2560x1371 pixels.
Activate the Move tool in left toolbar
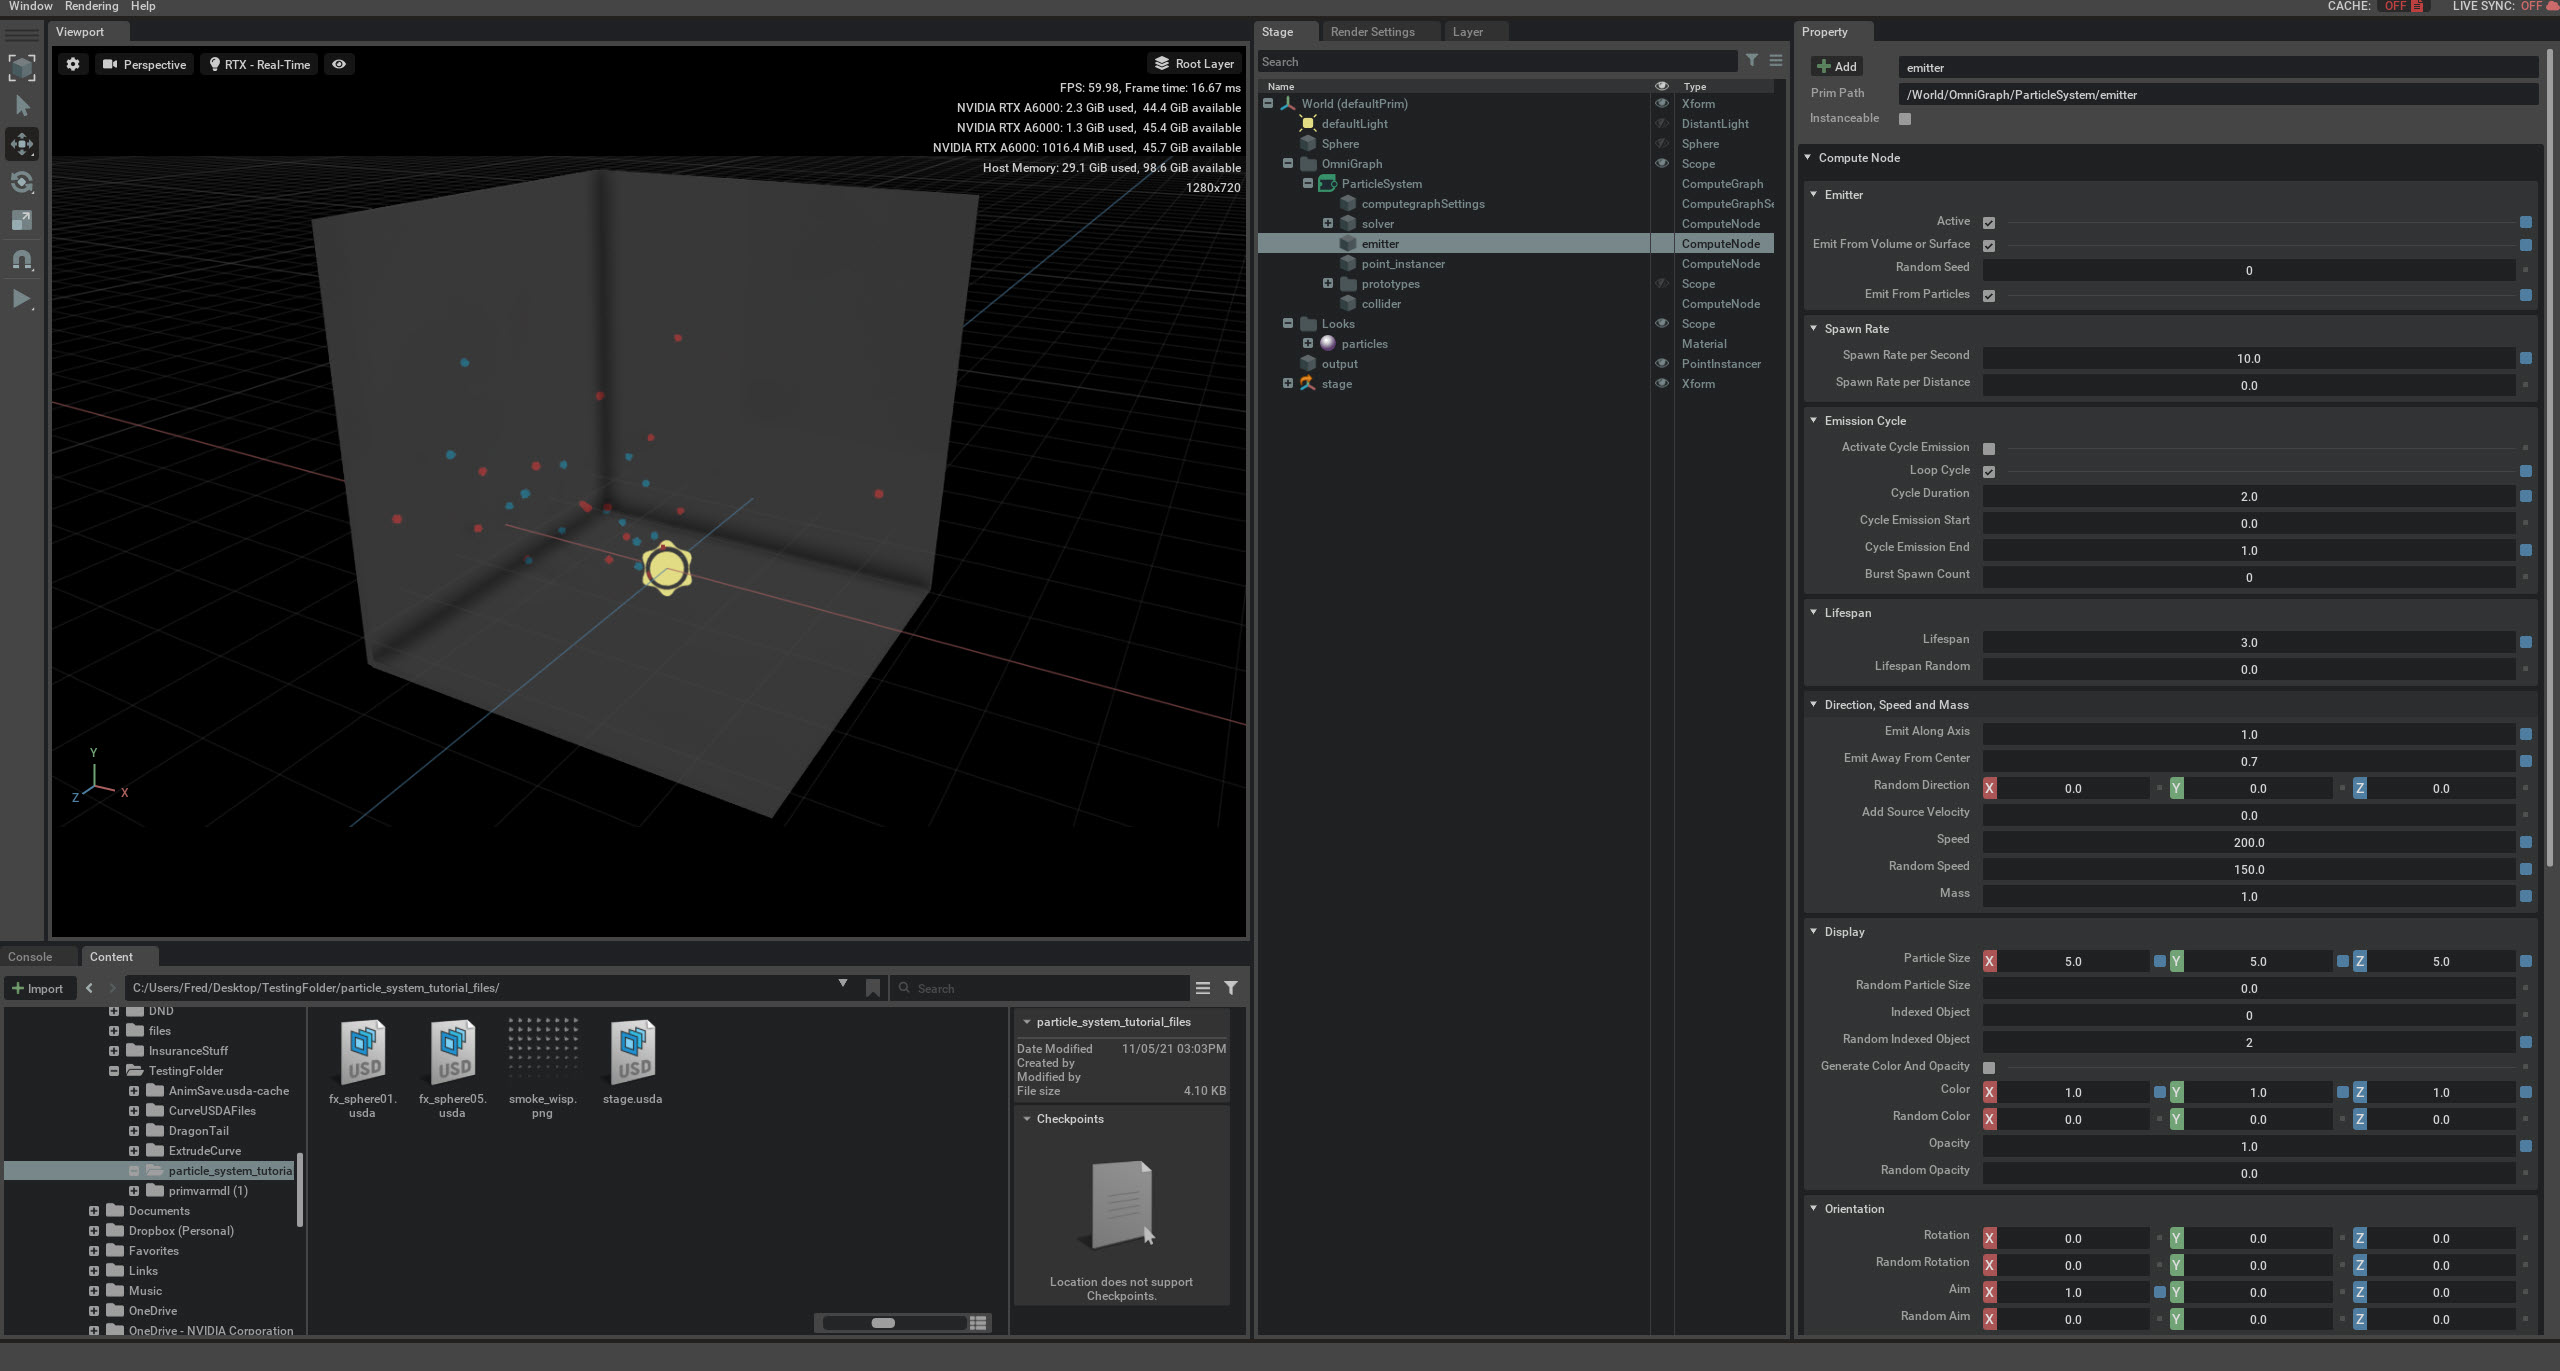tap(22, 144)
